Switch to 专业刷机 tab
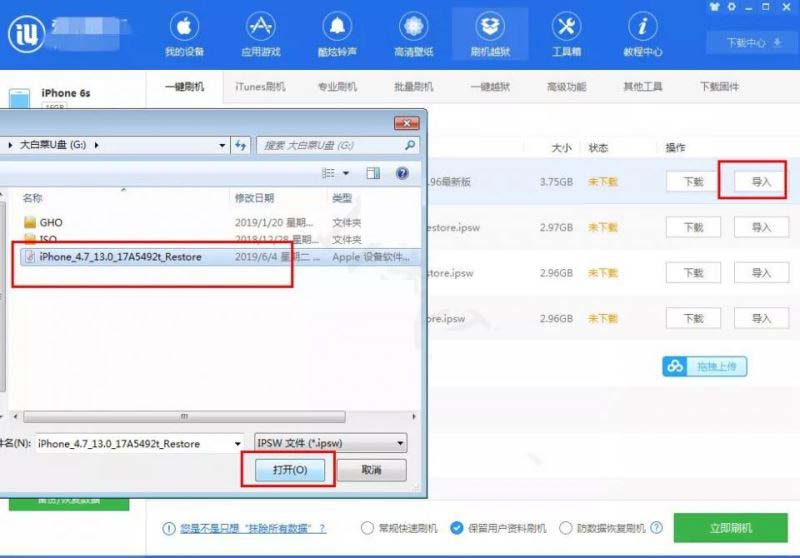800x558 pixels. [337, 87]
